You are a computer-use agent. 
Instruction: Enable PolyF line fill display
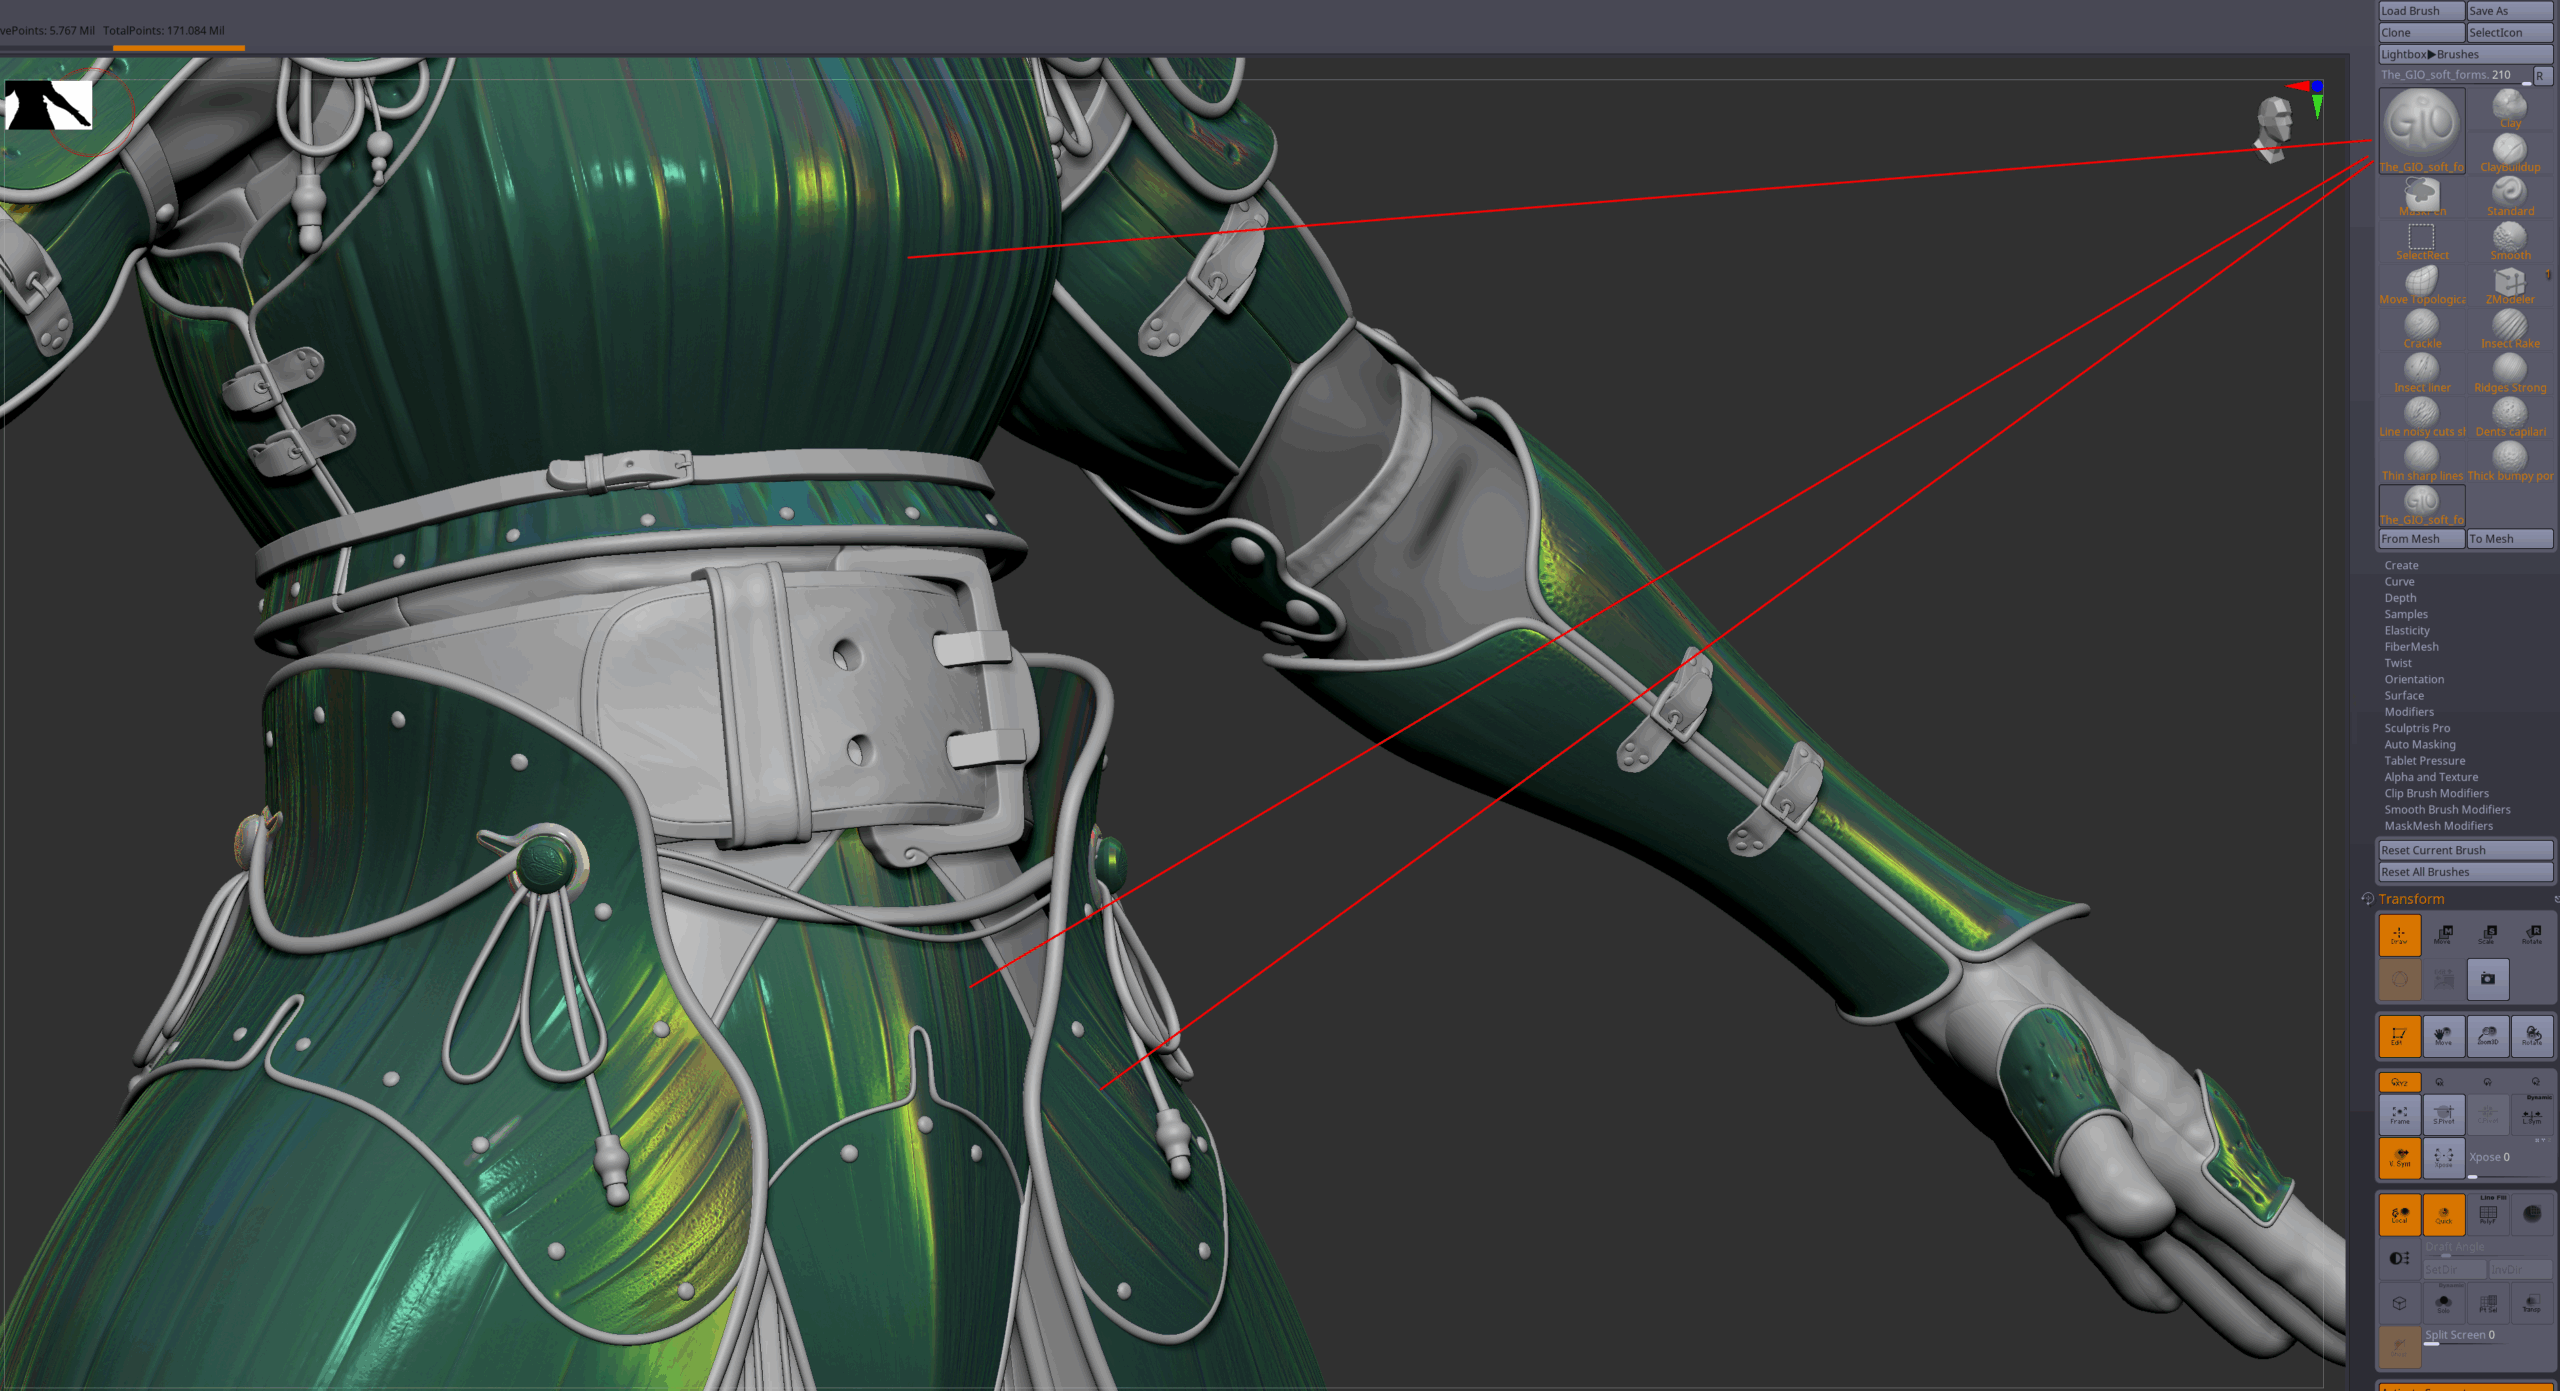[x=2487, y=1214]
